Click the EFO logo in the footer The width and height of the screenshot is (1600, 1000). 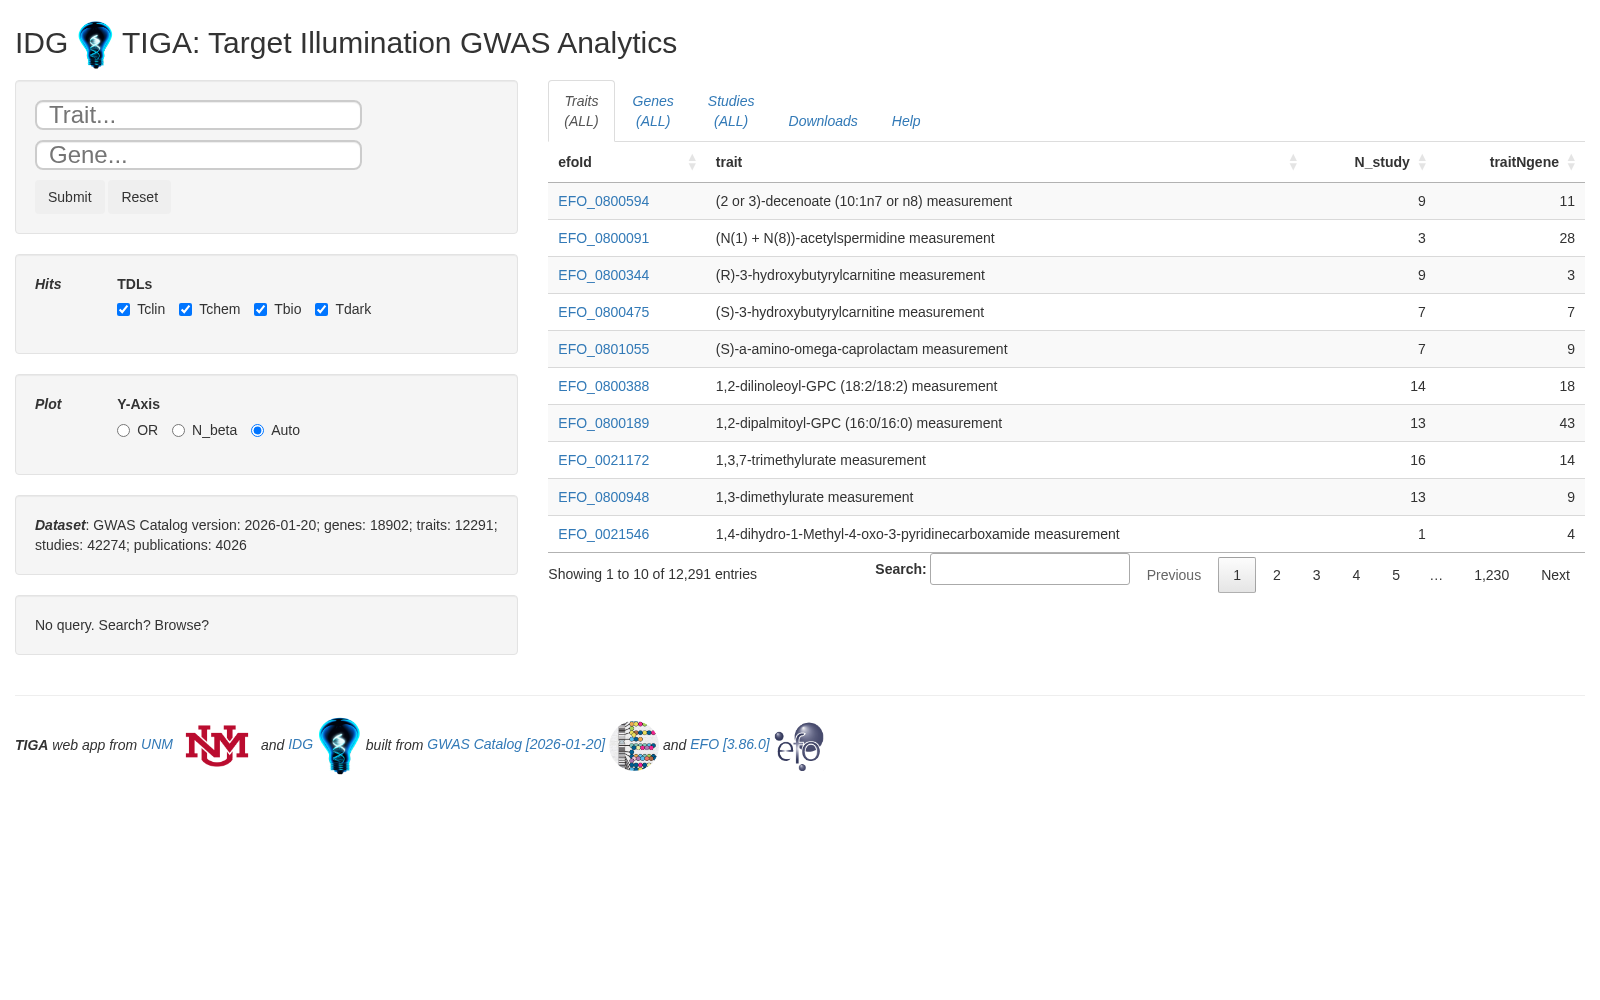799,746
